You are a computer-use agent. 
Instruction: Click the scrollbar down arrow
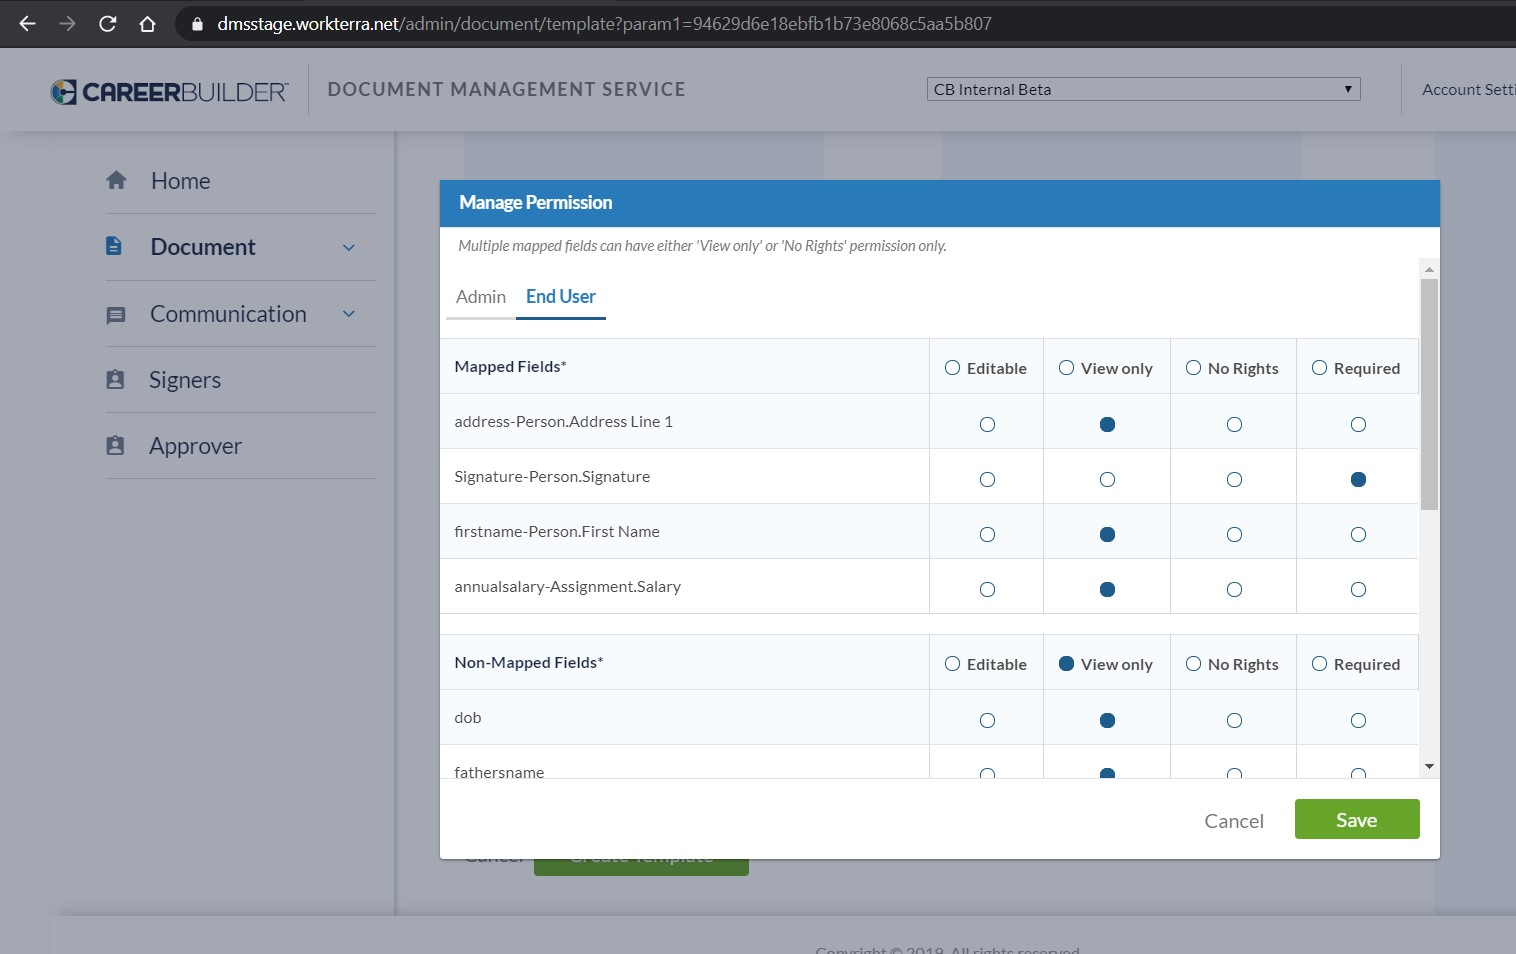pyautogui.click(x=1429, y=764)
